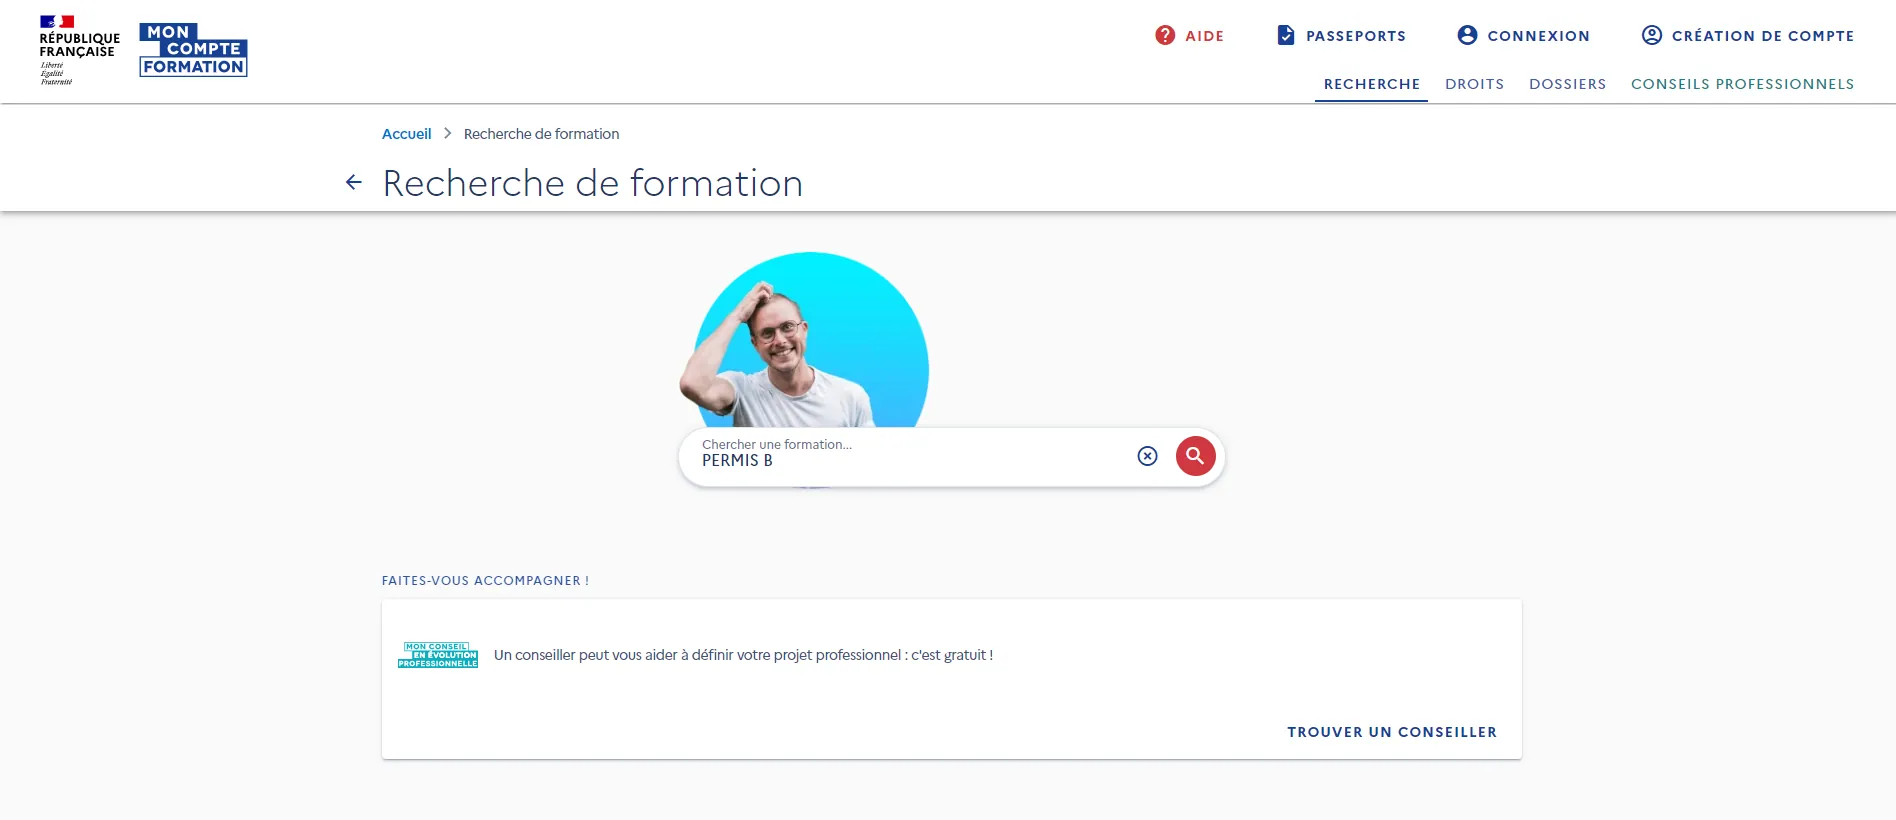Click Trouver un conseiller button
The image size is (1896, 820).
coord(1392,732)
